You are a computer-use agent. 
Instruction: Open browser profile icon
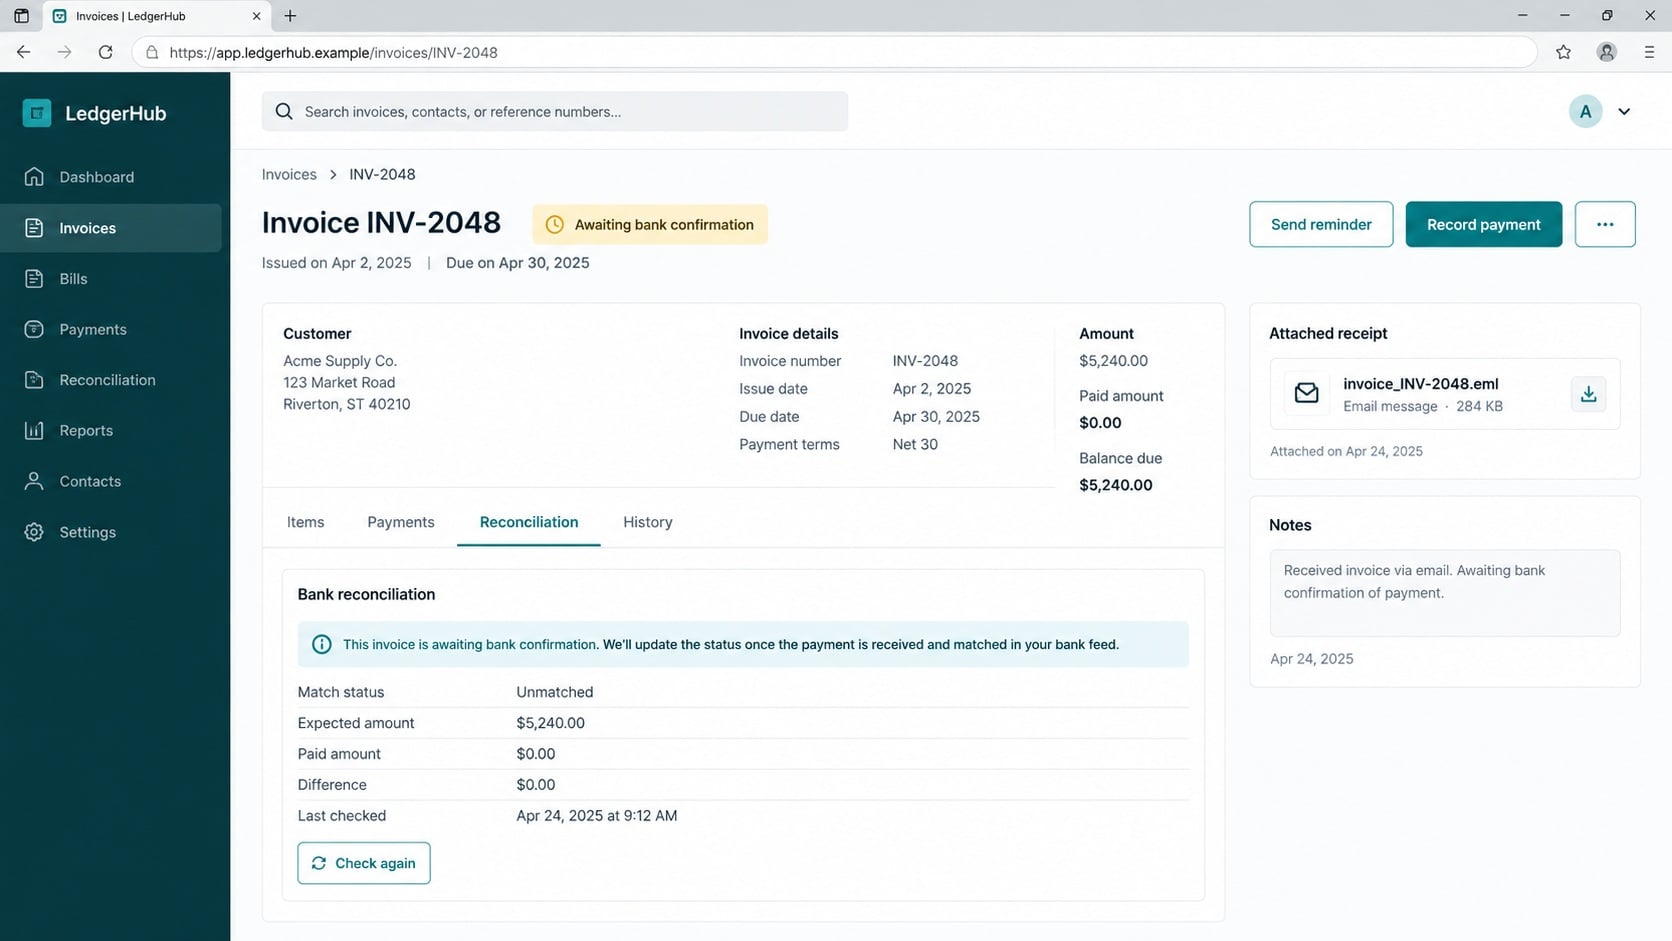[x=1607, y=52]
